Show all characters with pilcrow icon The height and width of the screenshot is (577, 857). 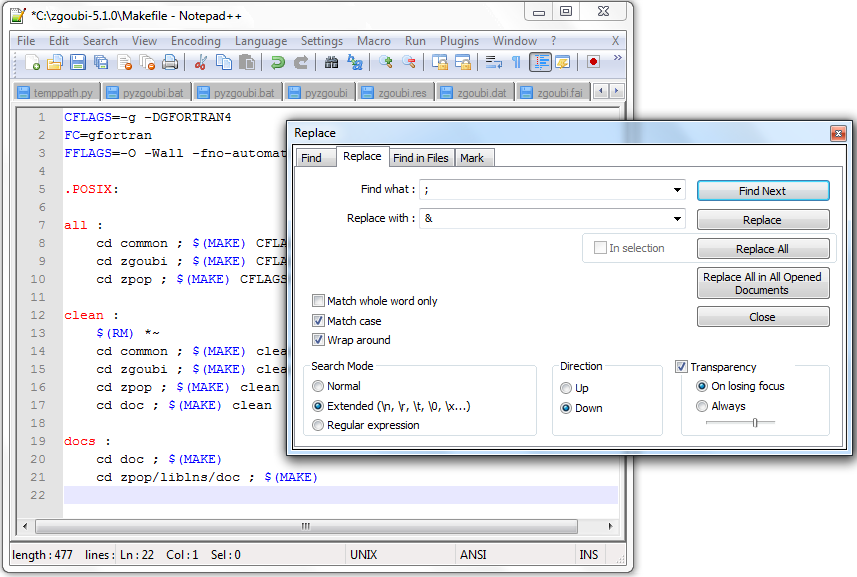coord(516,62)
